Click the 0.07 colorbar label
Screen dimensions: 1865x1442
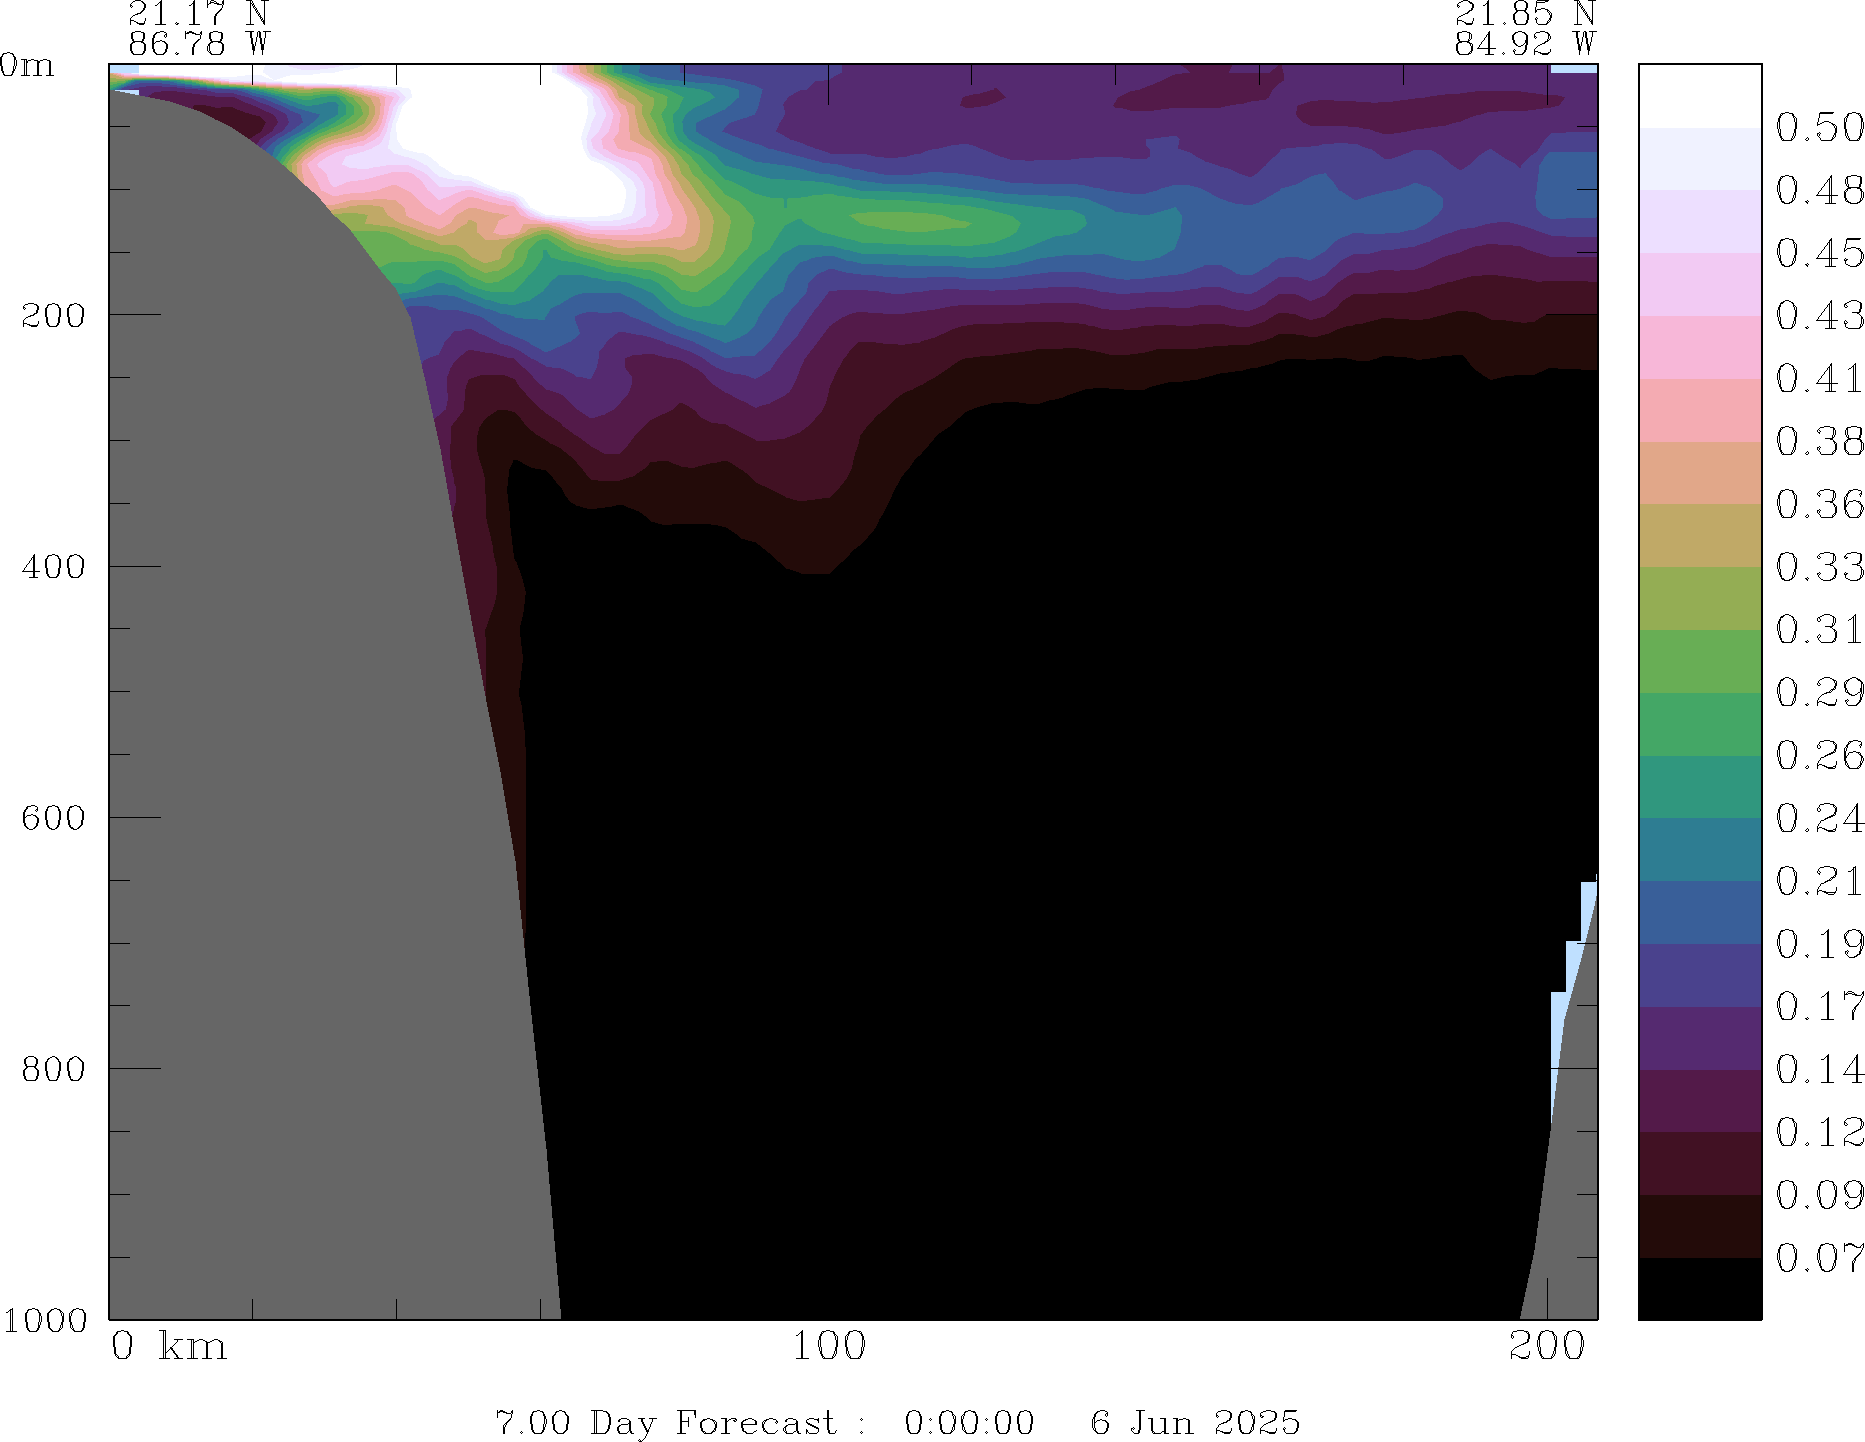(1819, 1258)
